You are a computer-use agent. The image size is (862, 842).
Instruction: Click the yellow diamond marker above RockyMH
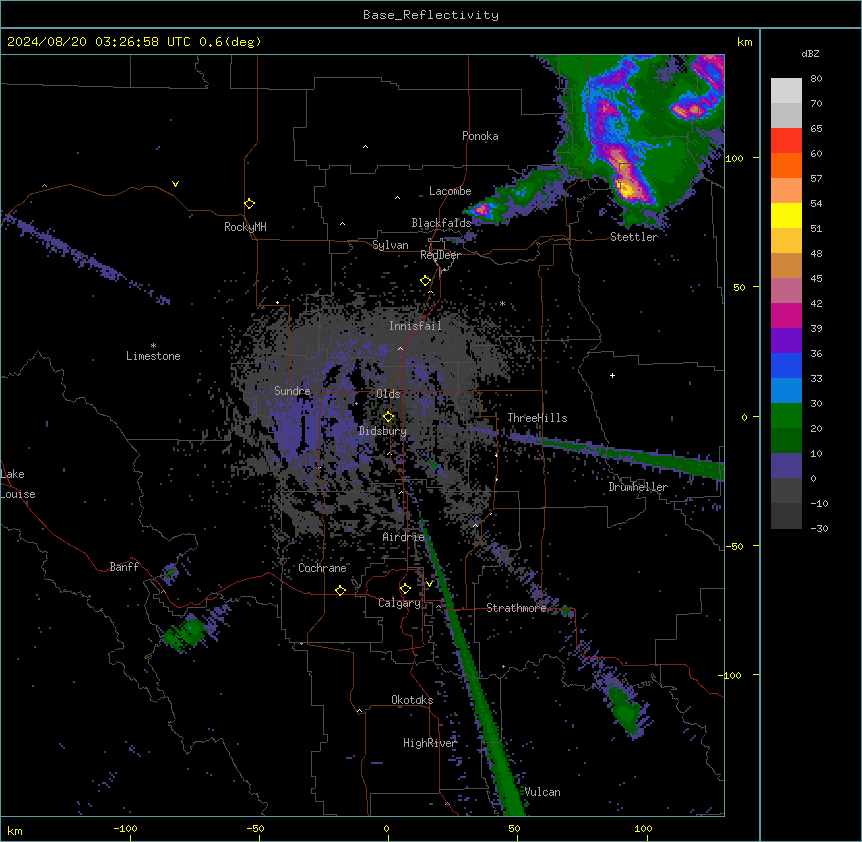pyautogui.click(x=249, y=204)
